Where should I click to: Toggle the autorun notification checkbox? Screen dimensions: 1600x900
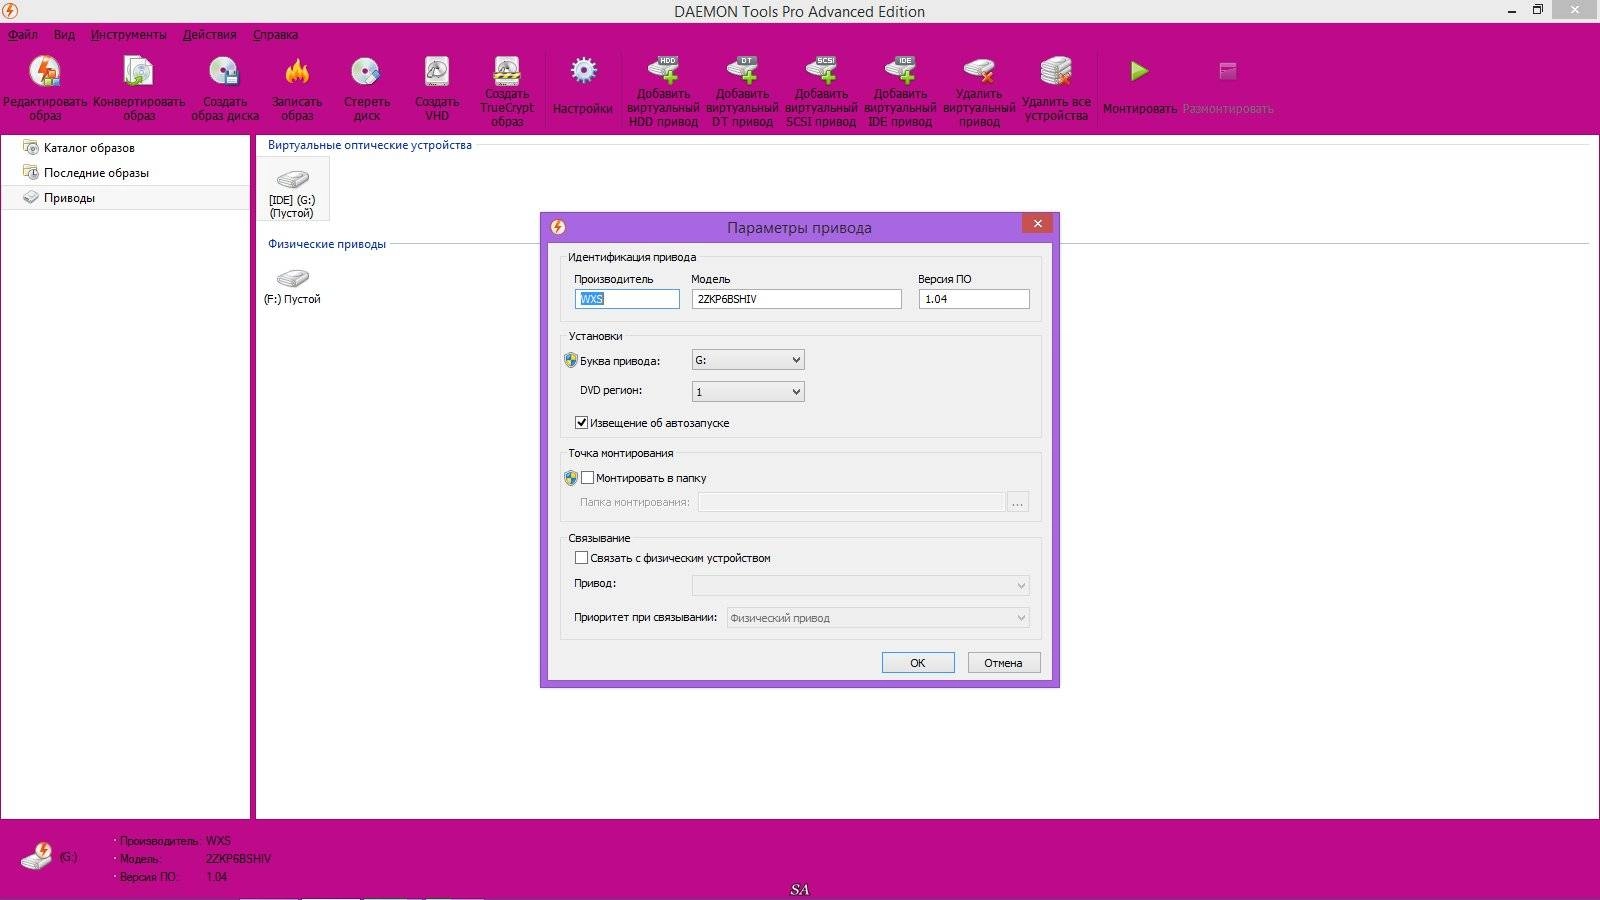coord(581,422)
